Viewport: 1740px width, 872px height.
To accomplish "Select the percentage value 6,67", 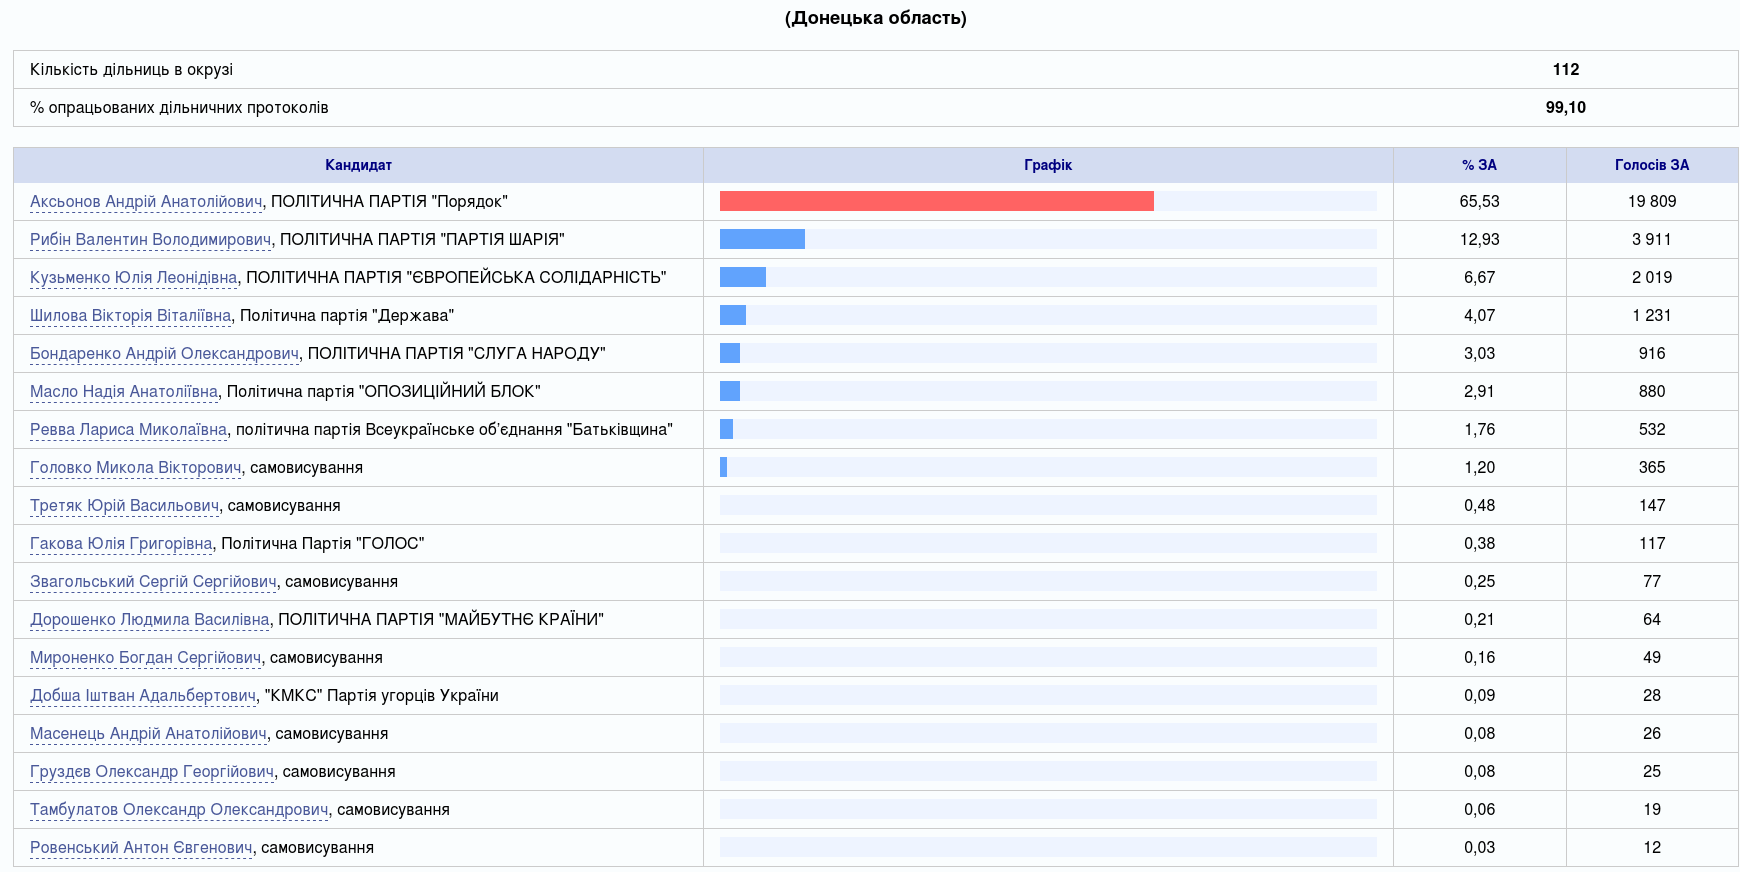I will pyautogui.click(x=1479, y=277).
